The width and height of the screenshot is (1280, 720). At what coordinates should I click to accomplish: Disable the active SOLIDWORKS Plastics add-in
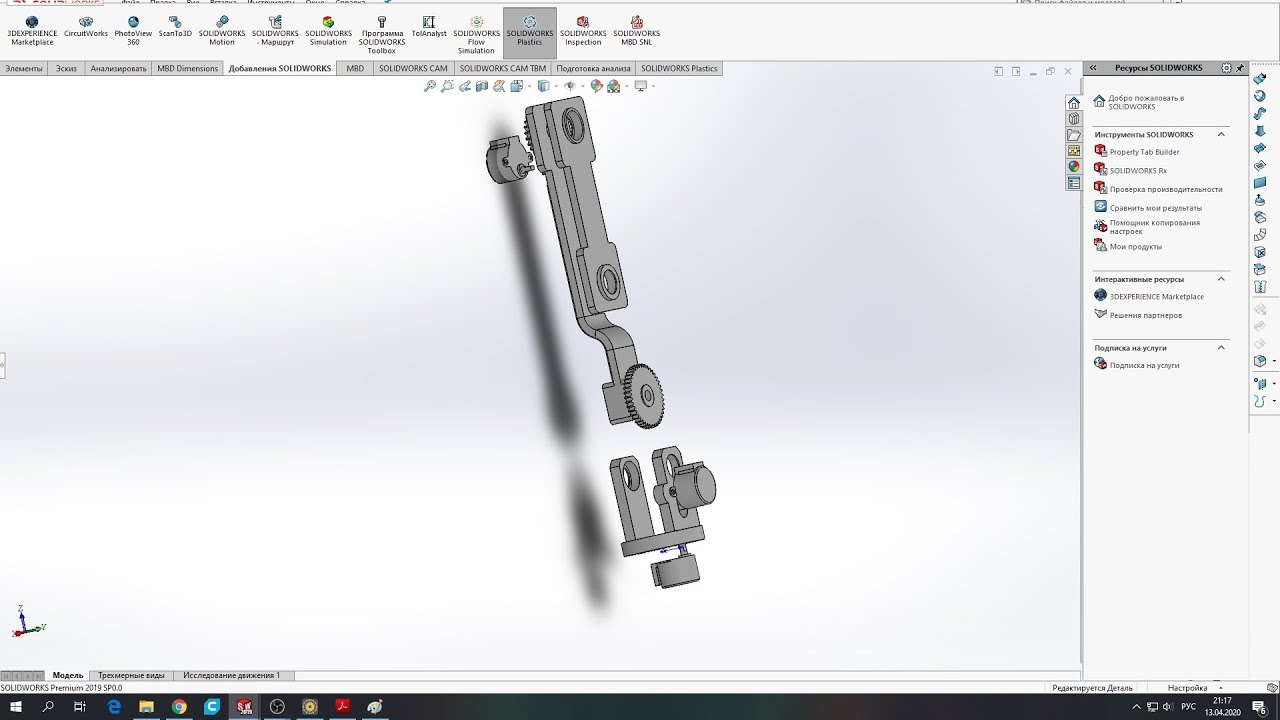coord(529,31)
